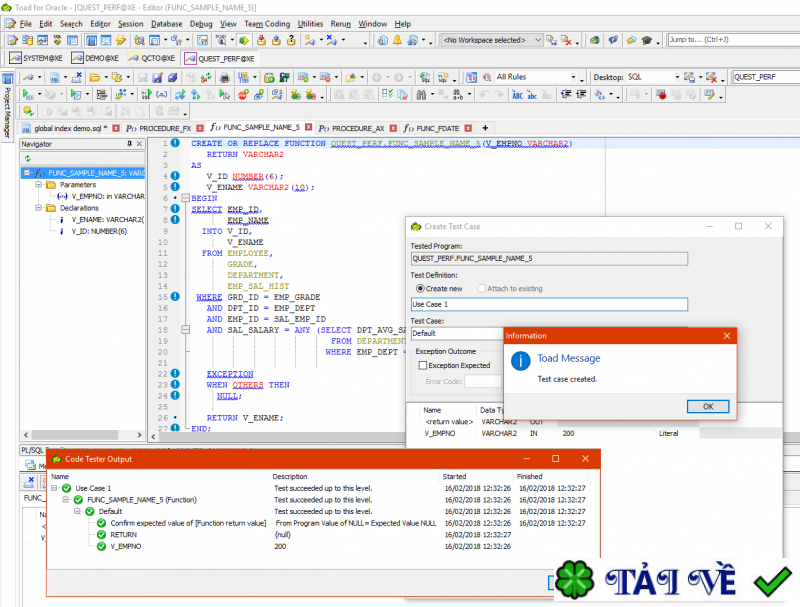Close FUNC_SAMPLE_NAME_5 tab with red X
The width and height of the screenshot is (800, 607).
(x=307, y=128)
